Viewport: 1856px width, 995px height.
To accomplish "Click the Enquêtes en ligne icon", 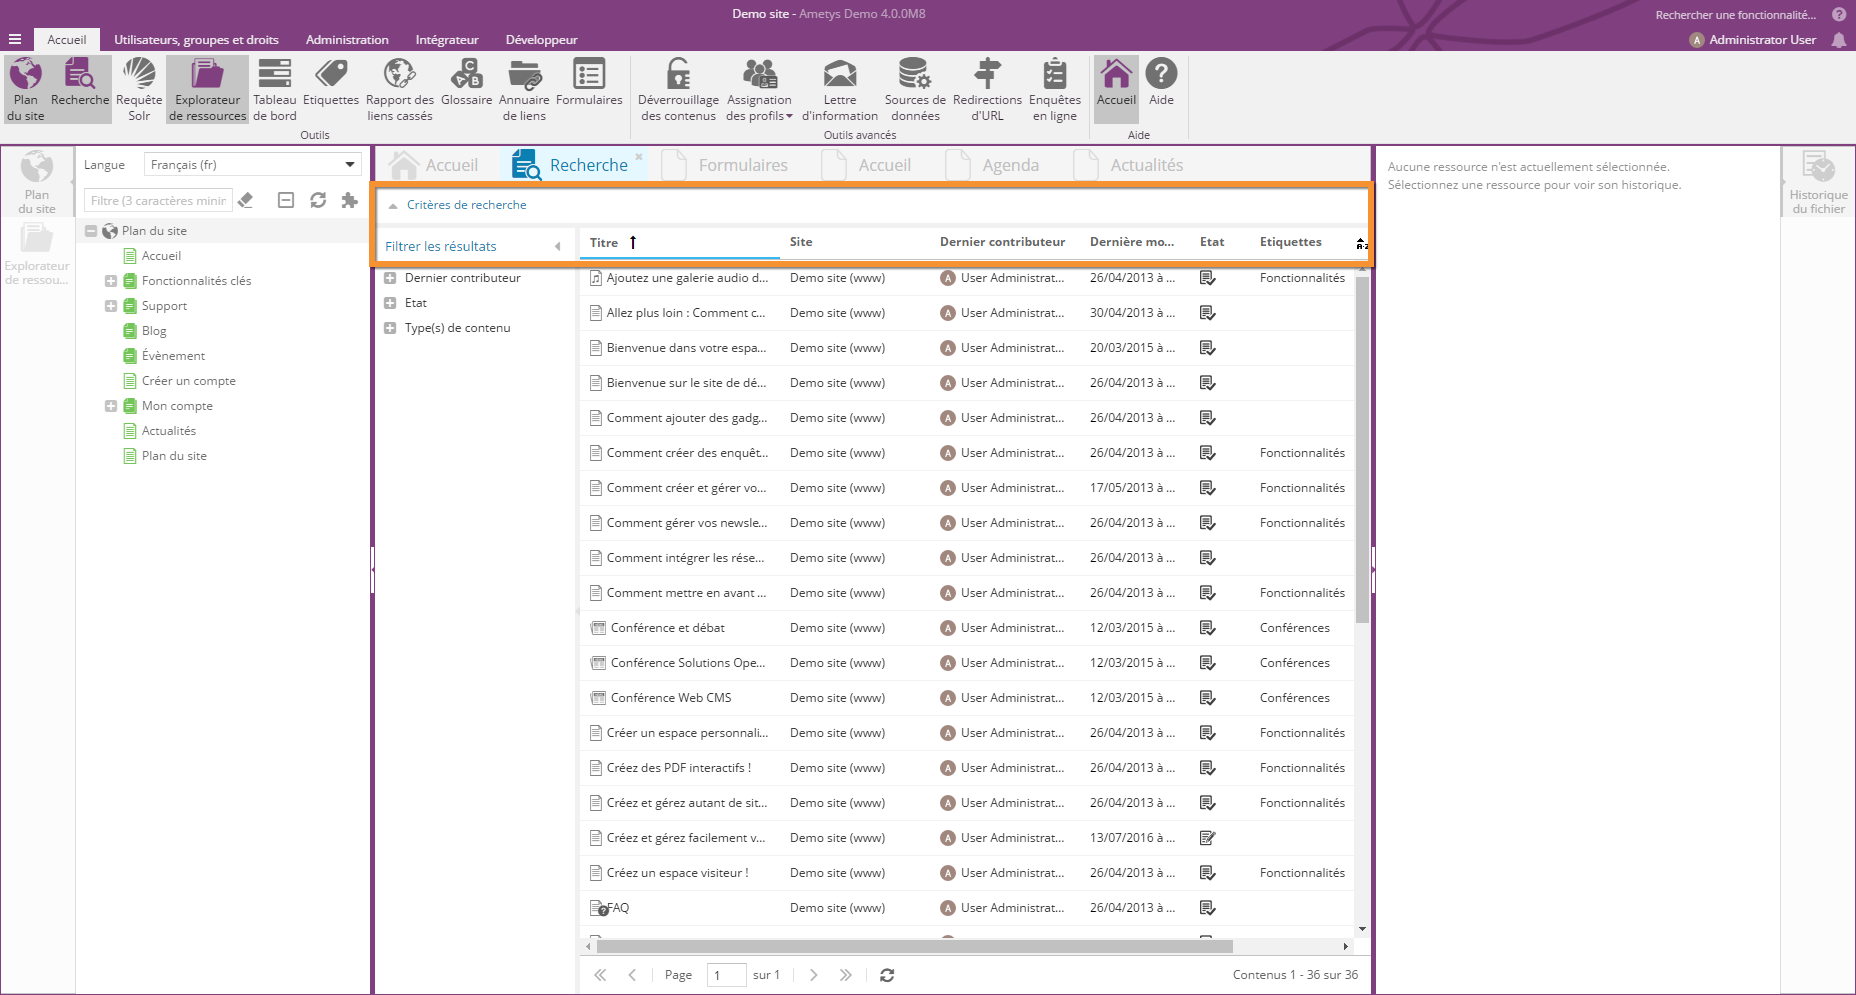I will [x=1054, y=89].
